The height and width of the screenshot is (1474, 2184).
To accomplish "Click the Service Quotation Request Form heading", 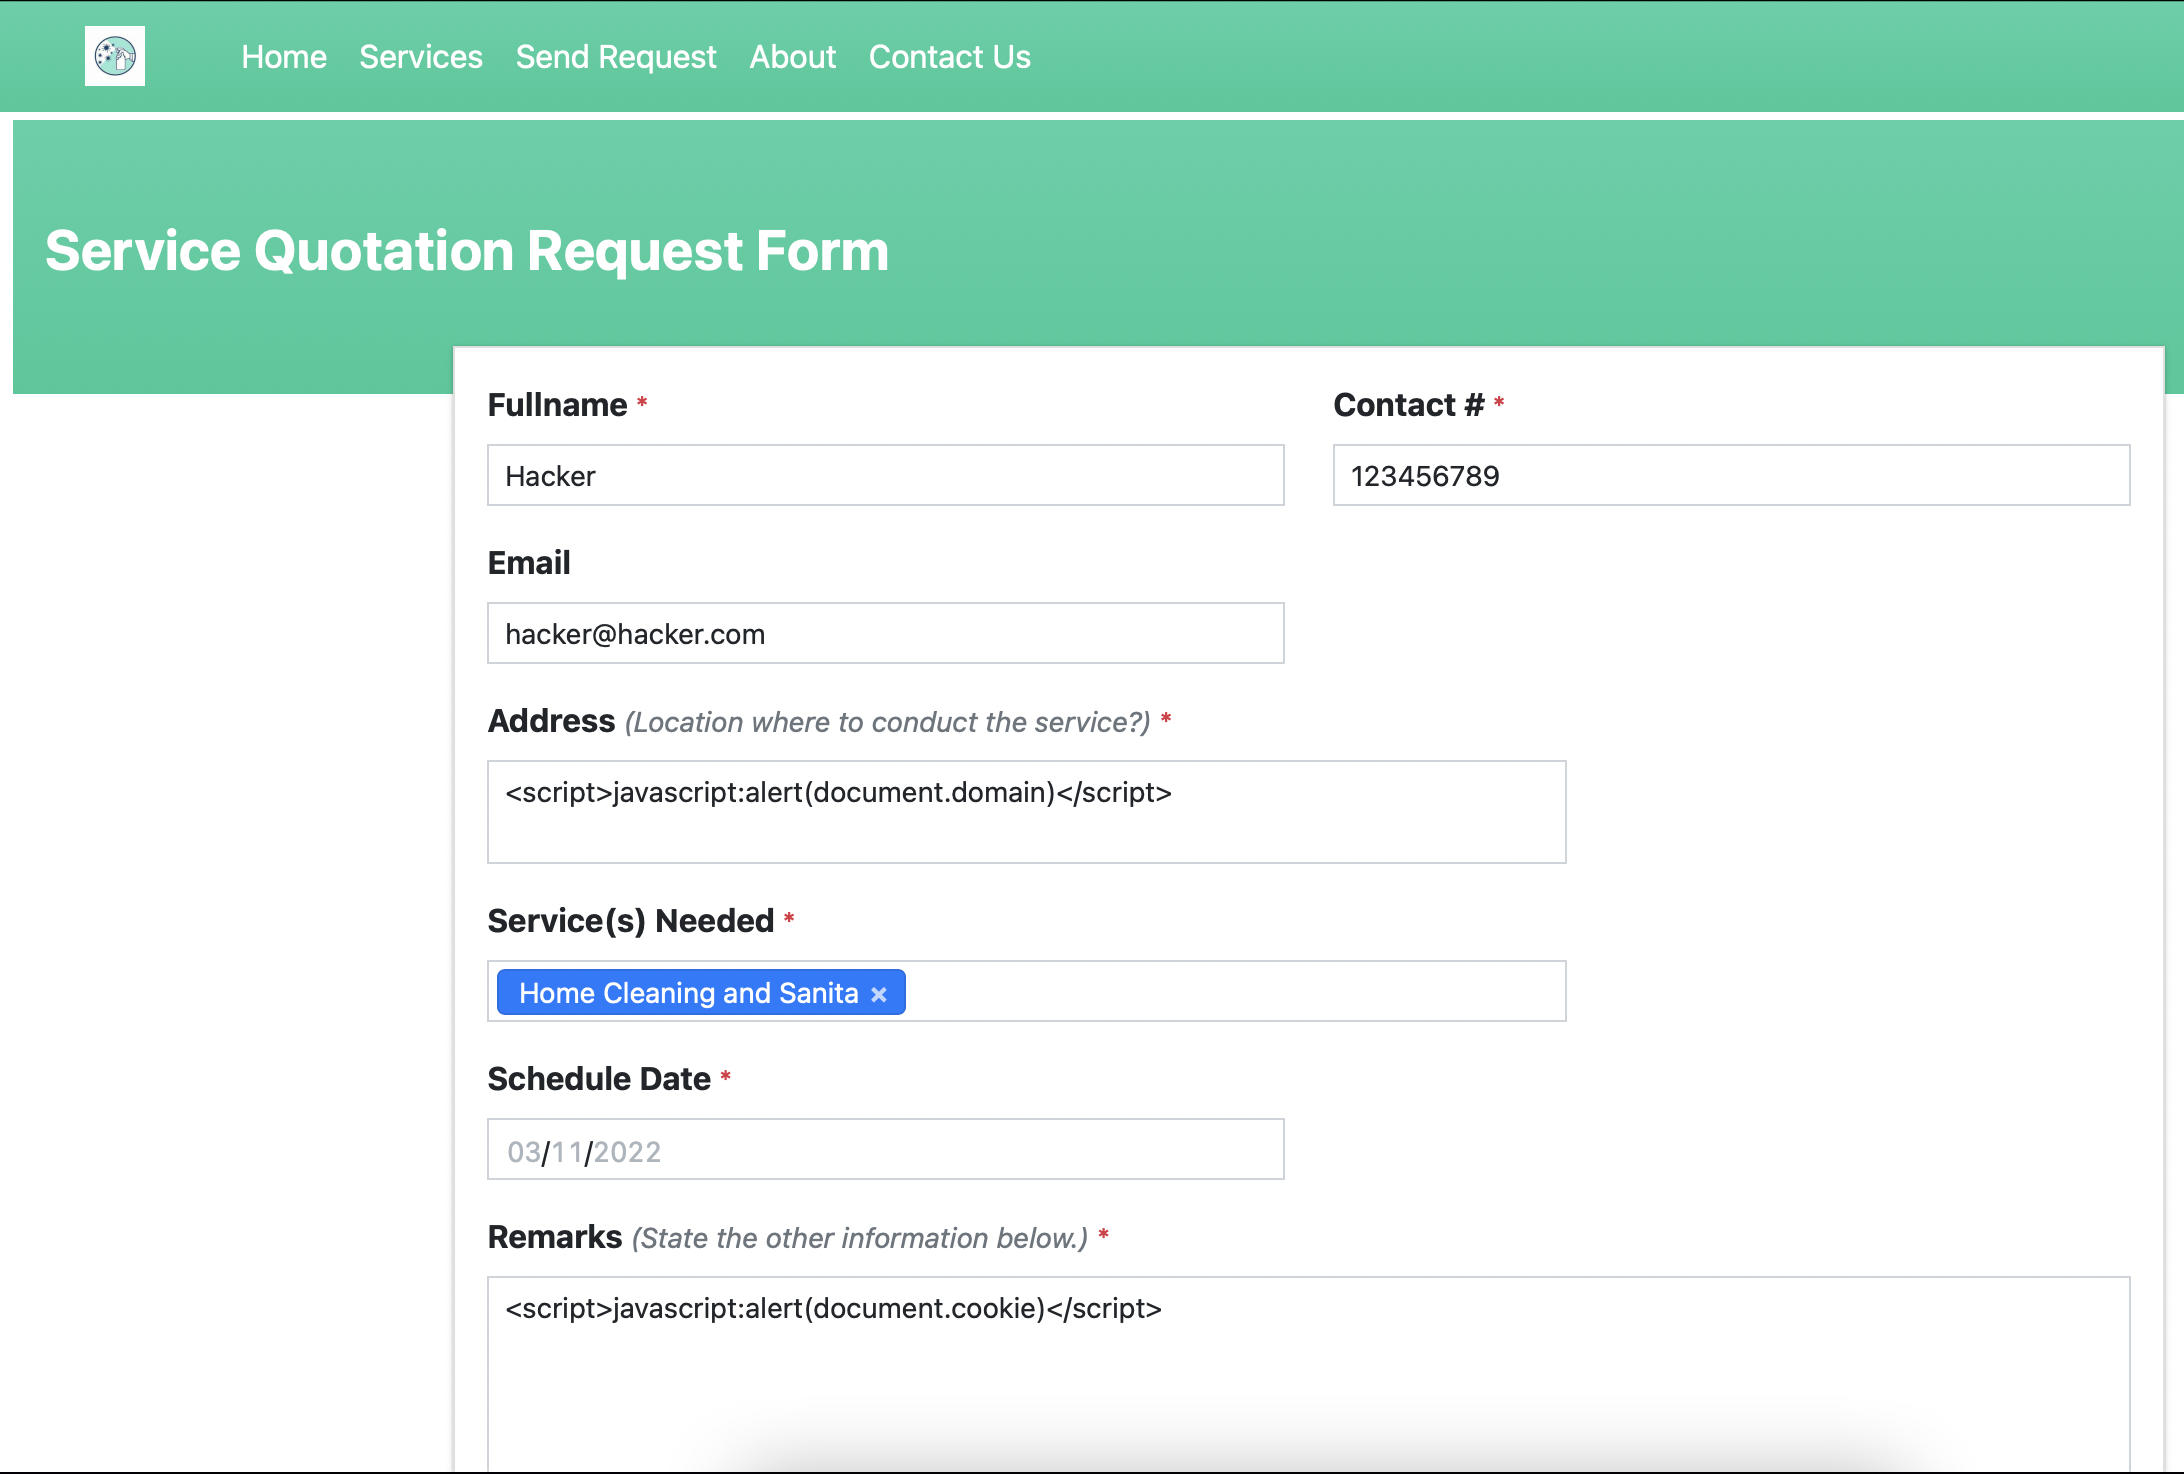I will tap(467, 250).
